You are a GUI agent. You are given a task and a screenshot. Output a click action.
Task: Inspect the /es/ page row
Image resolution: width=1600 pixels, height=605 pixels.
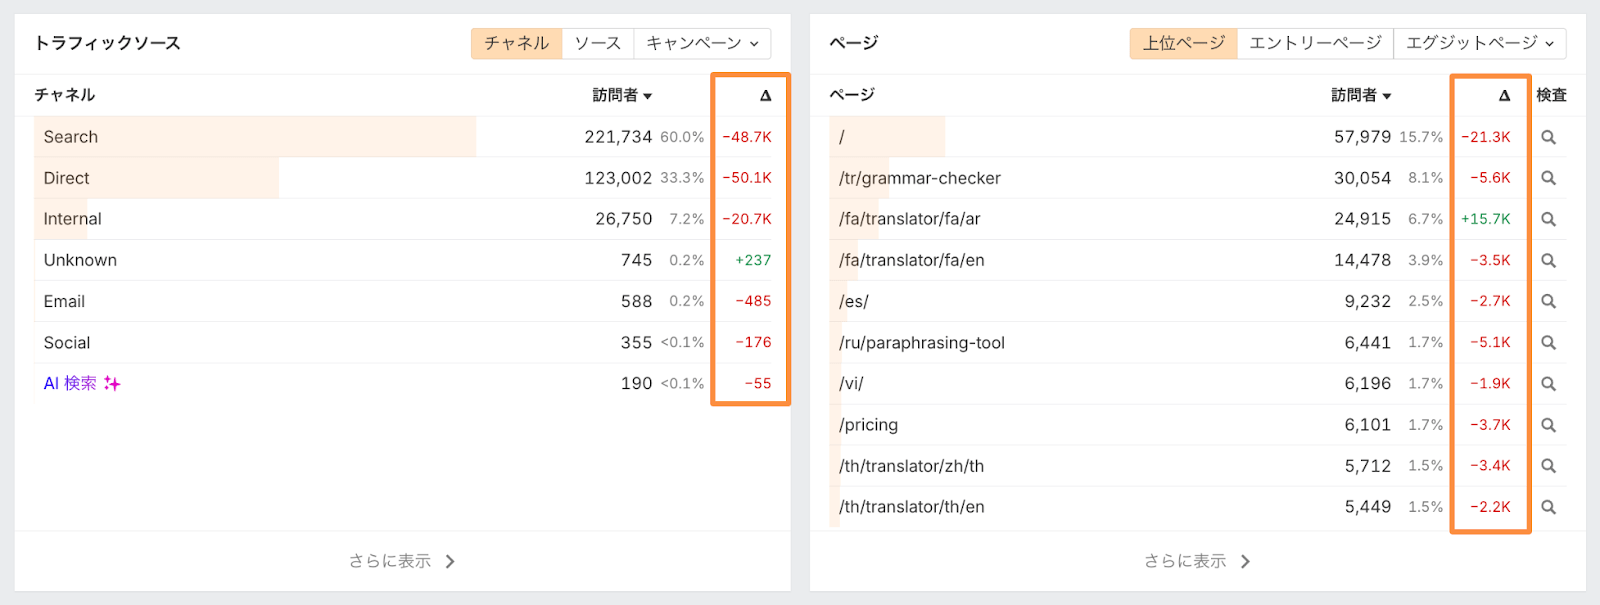[1548, 301]
